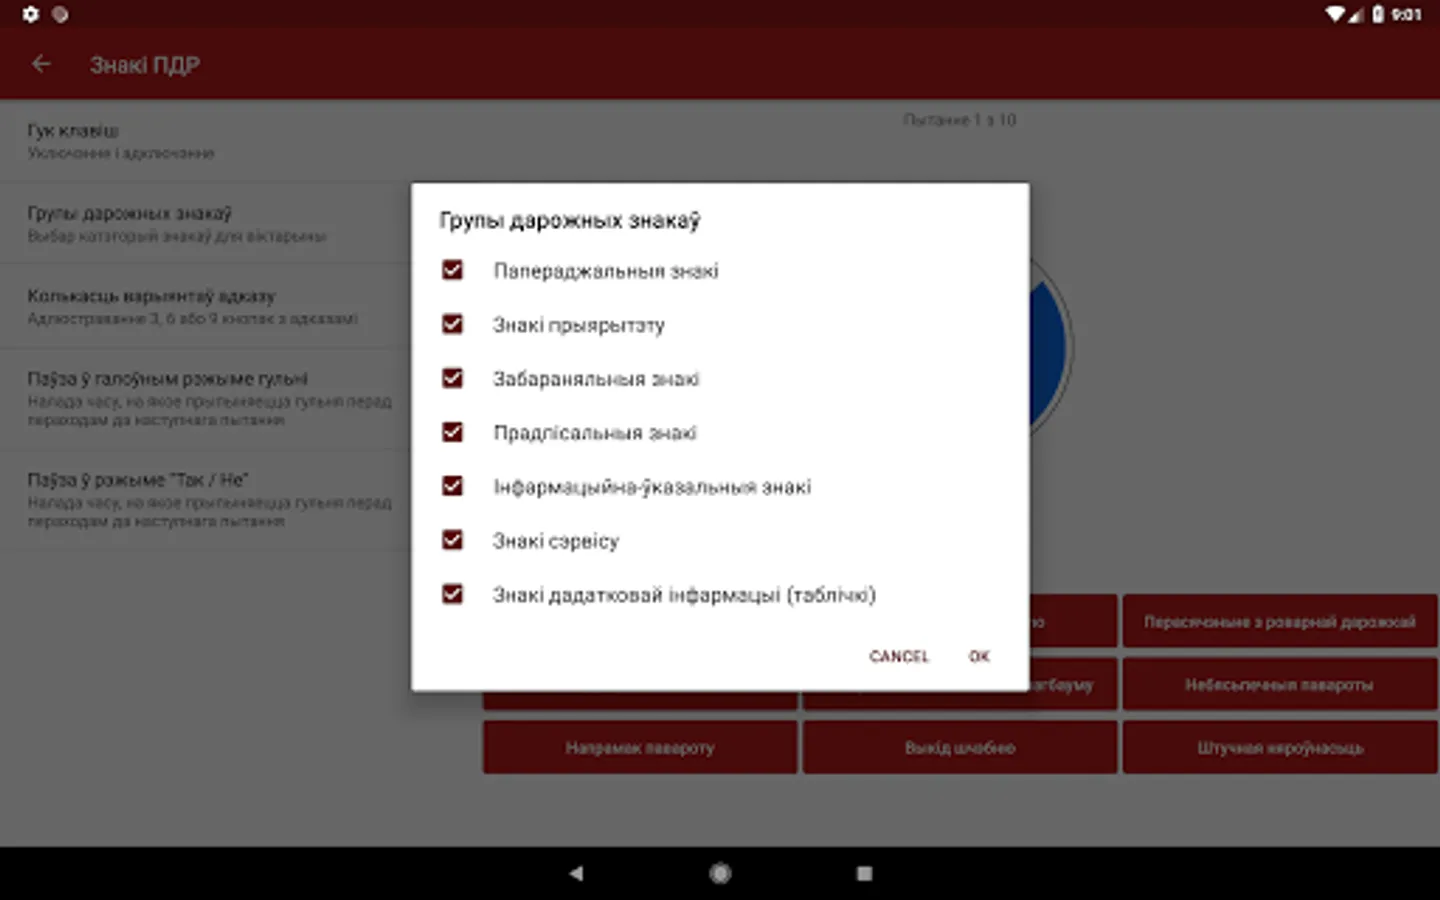The image size is (1440, 900).
Task: Disable the Інфармацыйна-ўказальныя знакі checkbox
Action: point(453,486)
